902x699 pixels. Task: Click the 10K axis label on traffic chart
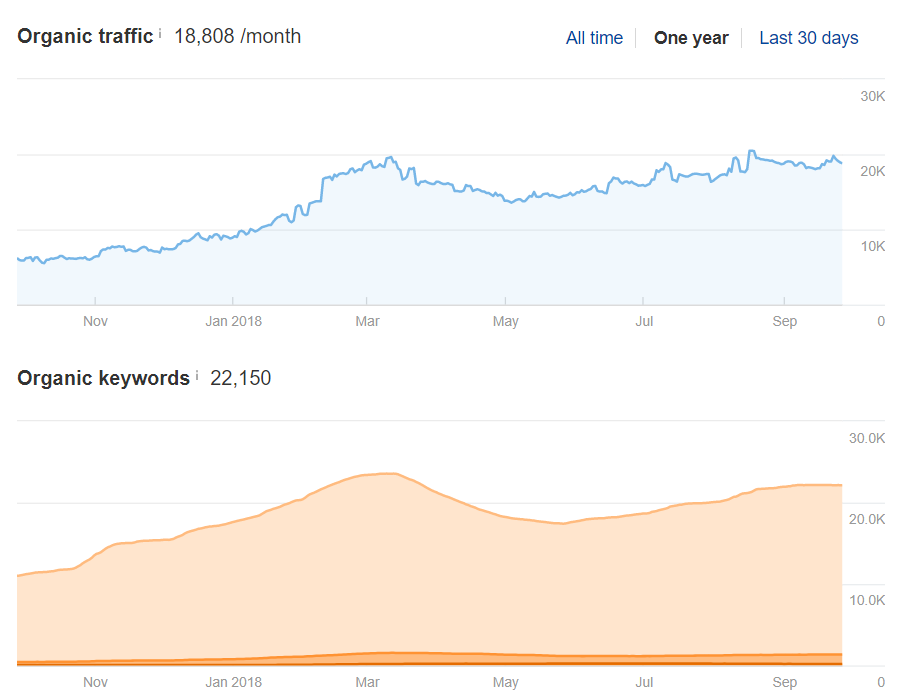[x=872, y=247]
